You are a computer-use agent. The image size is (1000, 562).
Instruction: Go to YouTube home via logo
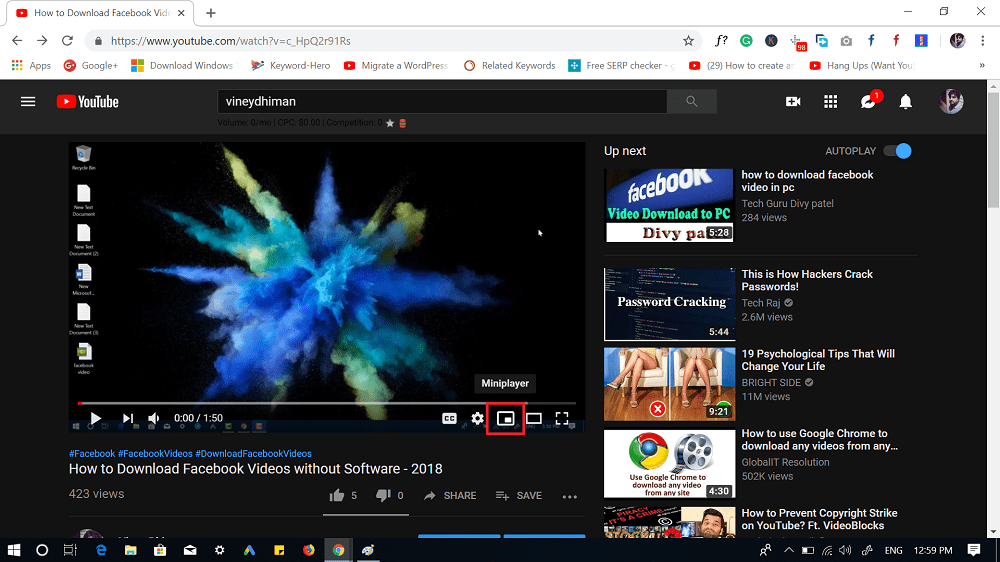click(x=87, y=101)
